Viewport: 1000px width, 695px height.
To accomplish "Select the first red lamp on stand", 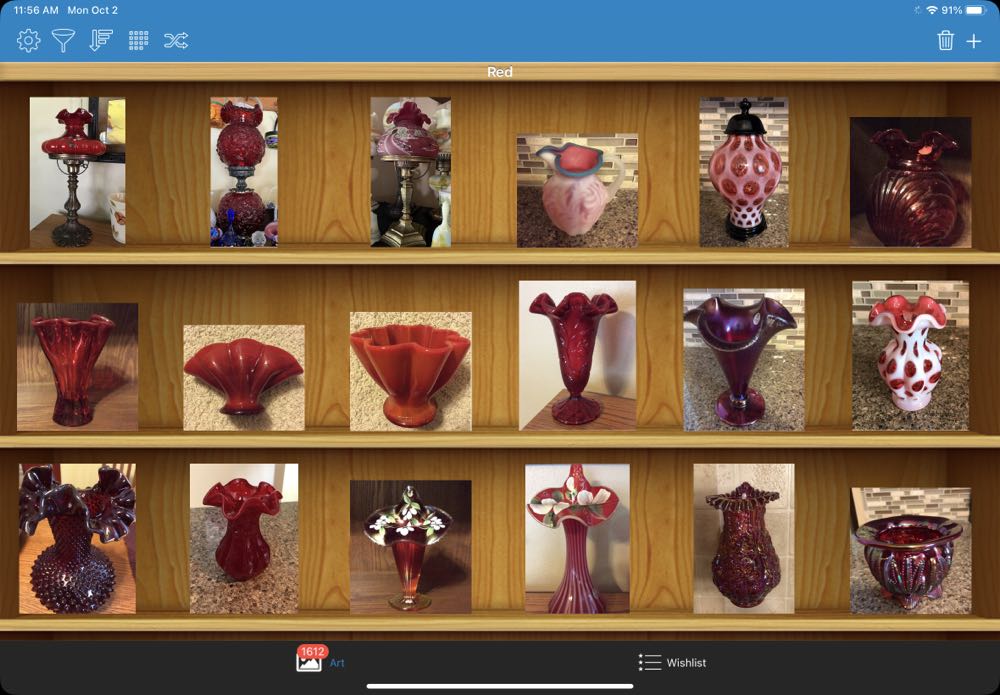I will 77,171.
